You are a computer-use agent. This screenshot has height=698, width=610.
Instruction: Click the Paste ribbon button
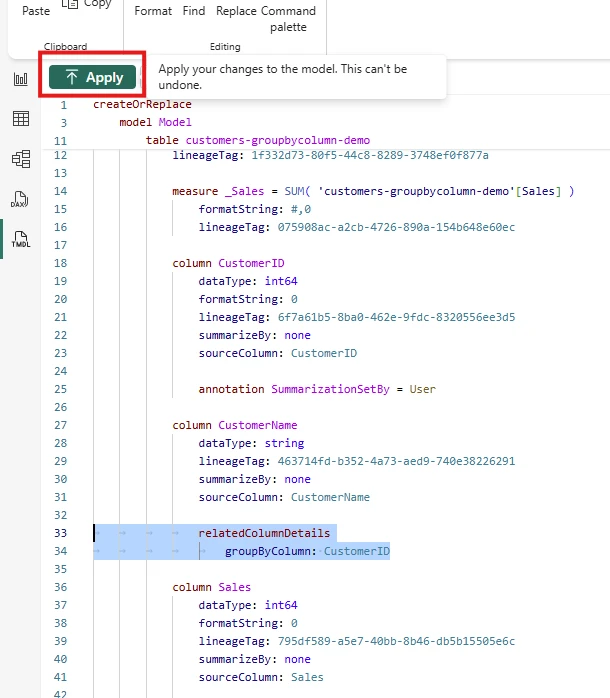(x=36, y=11)
